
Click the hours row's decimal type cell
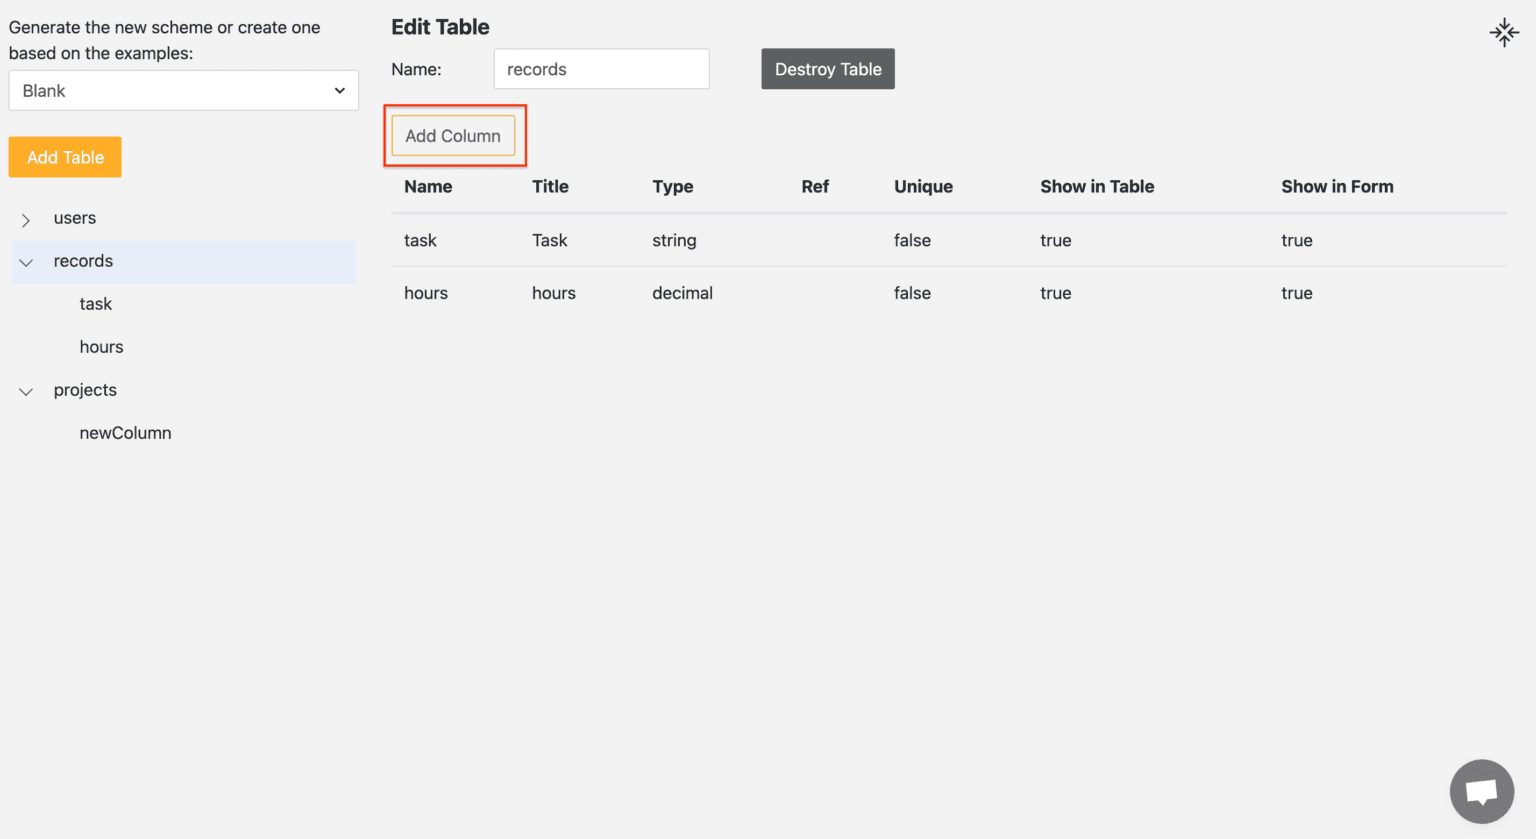[682, 293]
